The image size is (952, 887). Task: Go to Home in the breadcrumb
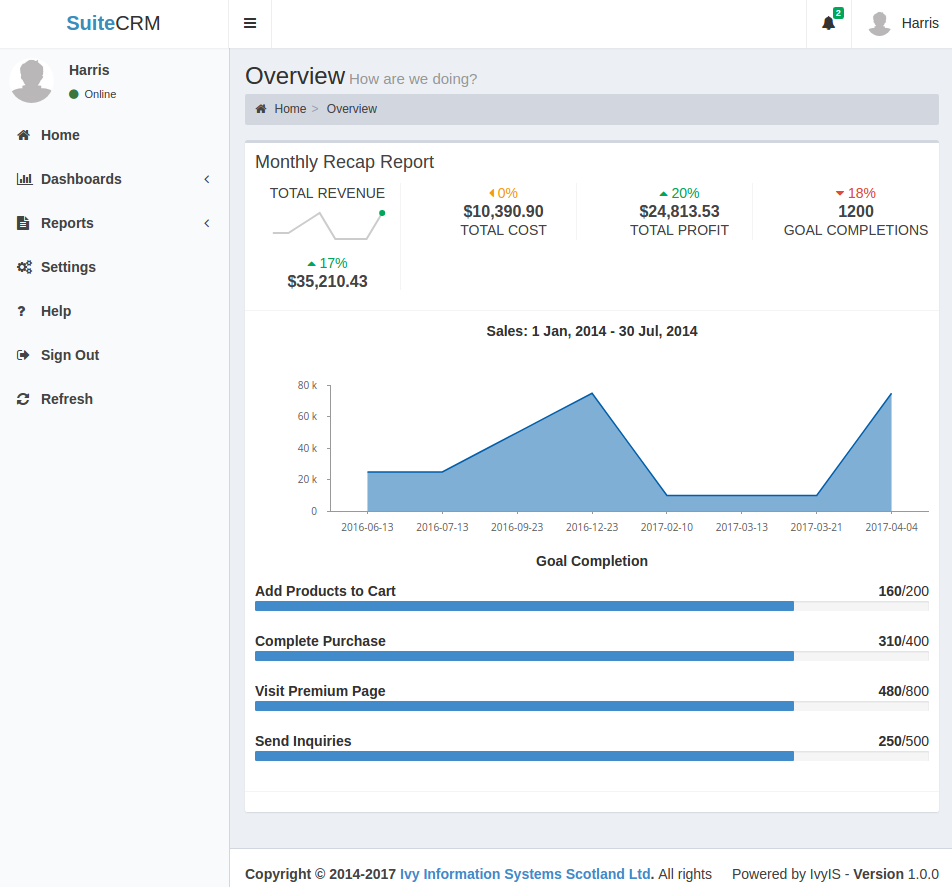(x=290, y=109)
